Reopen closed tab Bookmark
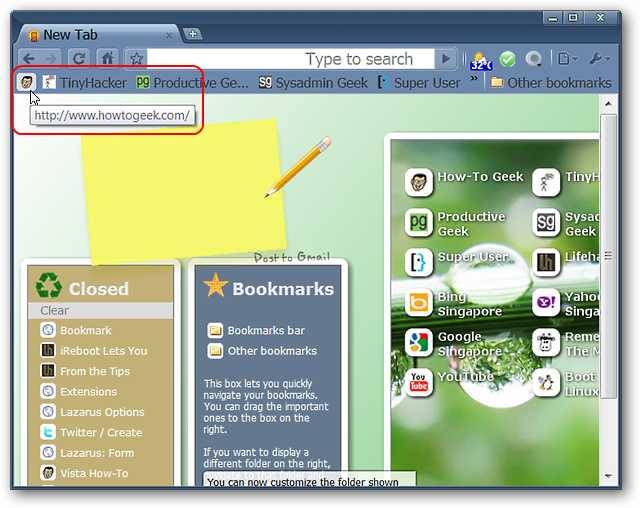This screenshot has width=640, height=508. pos(76,330)
